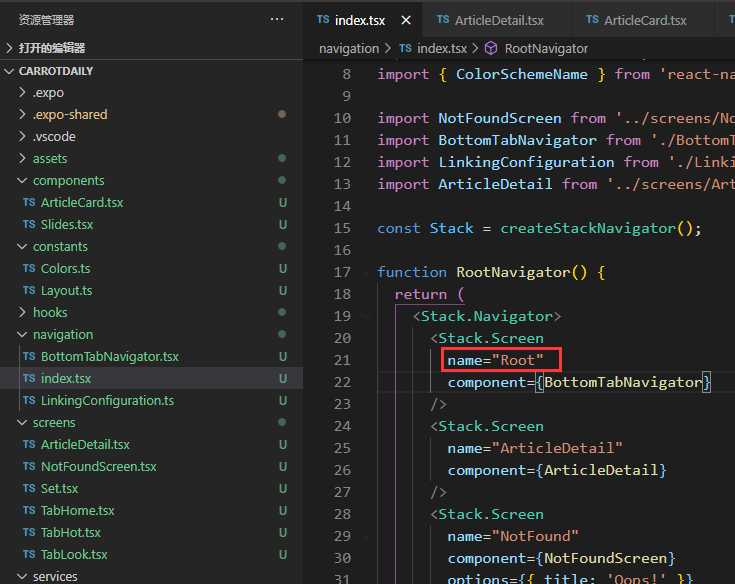Open Set.tsx file
This screenshot has height=584, width=735.
tap(59, 488)
